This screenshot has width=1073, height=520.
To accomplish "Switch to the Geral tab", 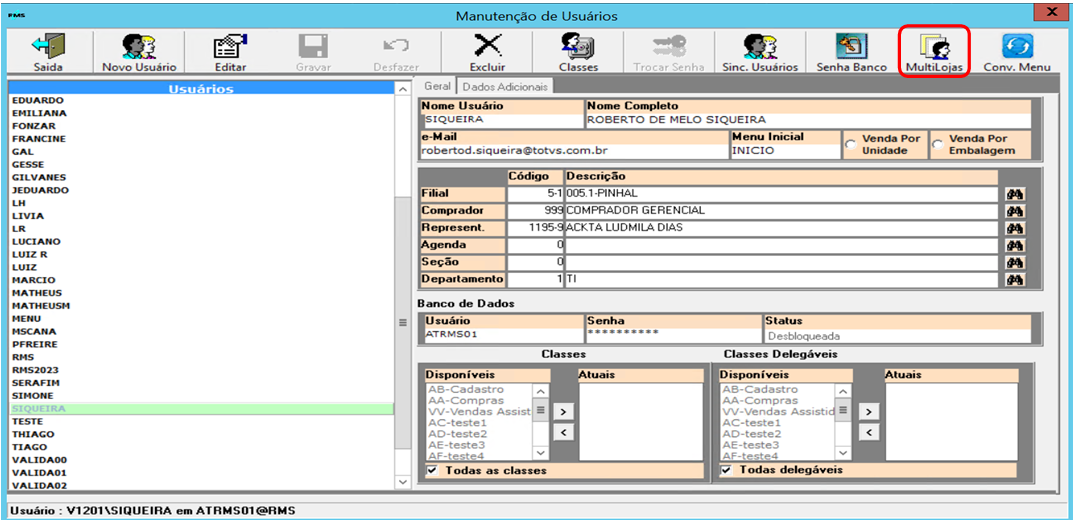I will click(x=437, y=86).
